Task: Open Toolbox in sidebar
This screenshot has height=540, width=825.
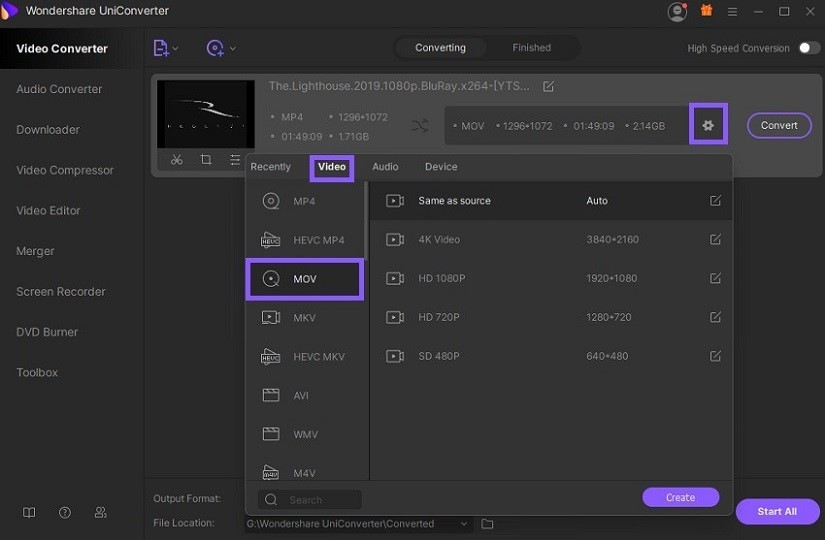Action: [37, 373]
